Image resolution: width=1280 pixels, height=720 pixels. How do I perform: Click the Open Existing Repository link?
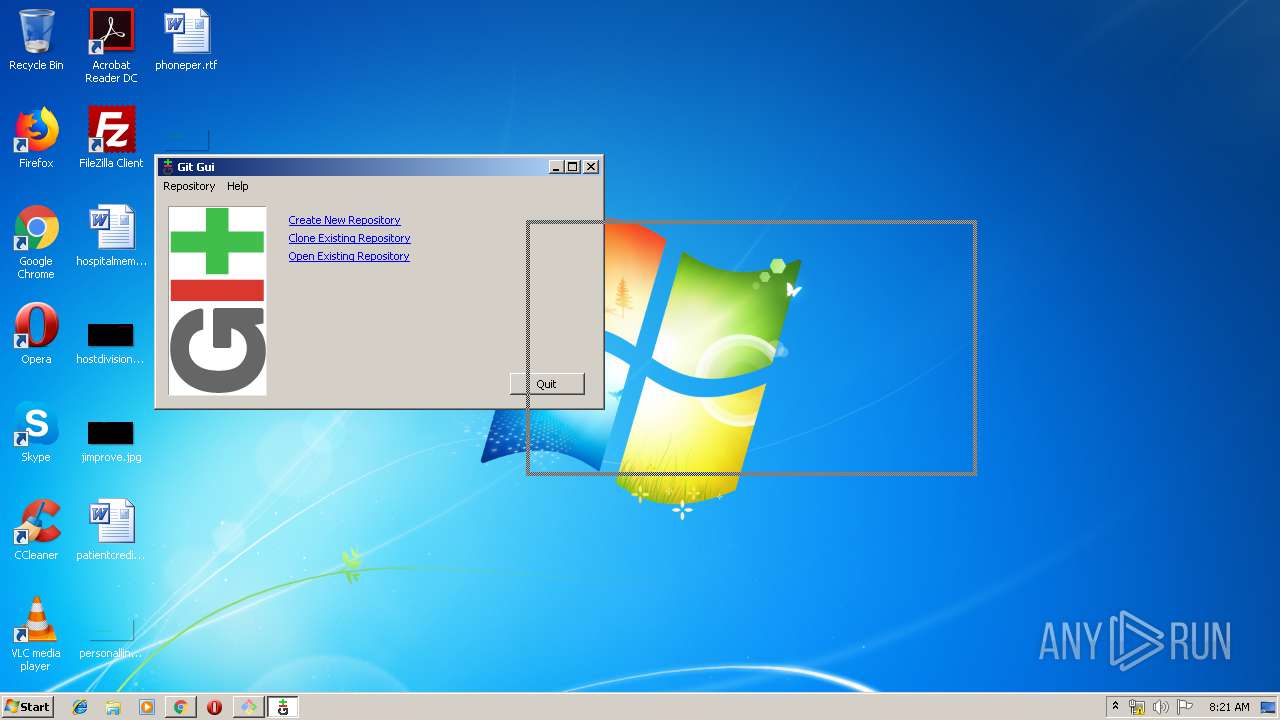coord(348,256)
